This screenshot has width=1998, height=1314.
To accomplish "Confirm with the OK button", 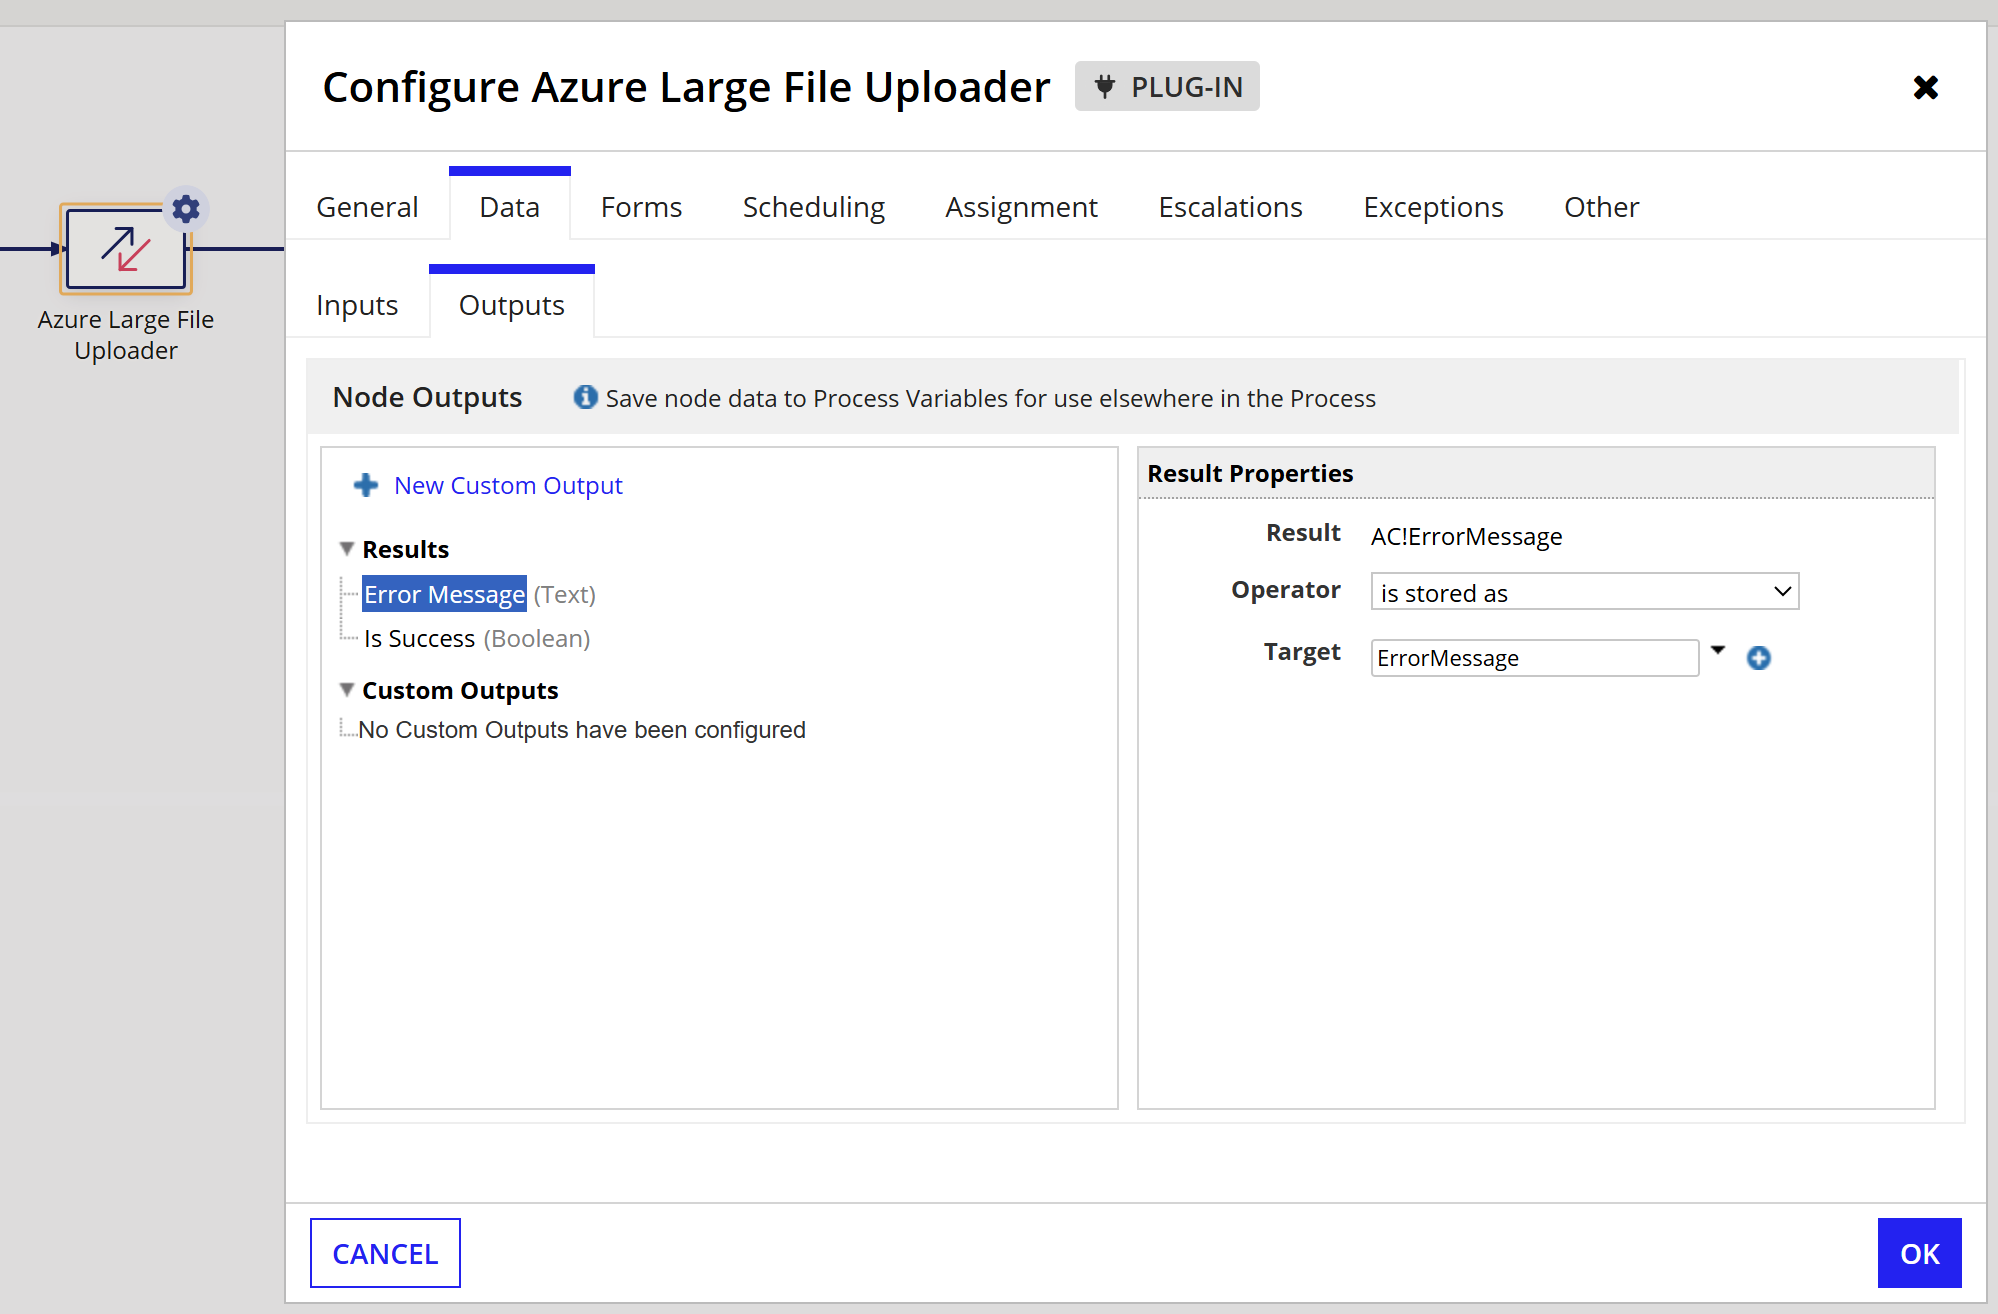I will coord(1918,1253).
